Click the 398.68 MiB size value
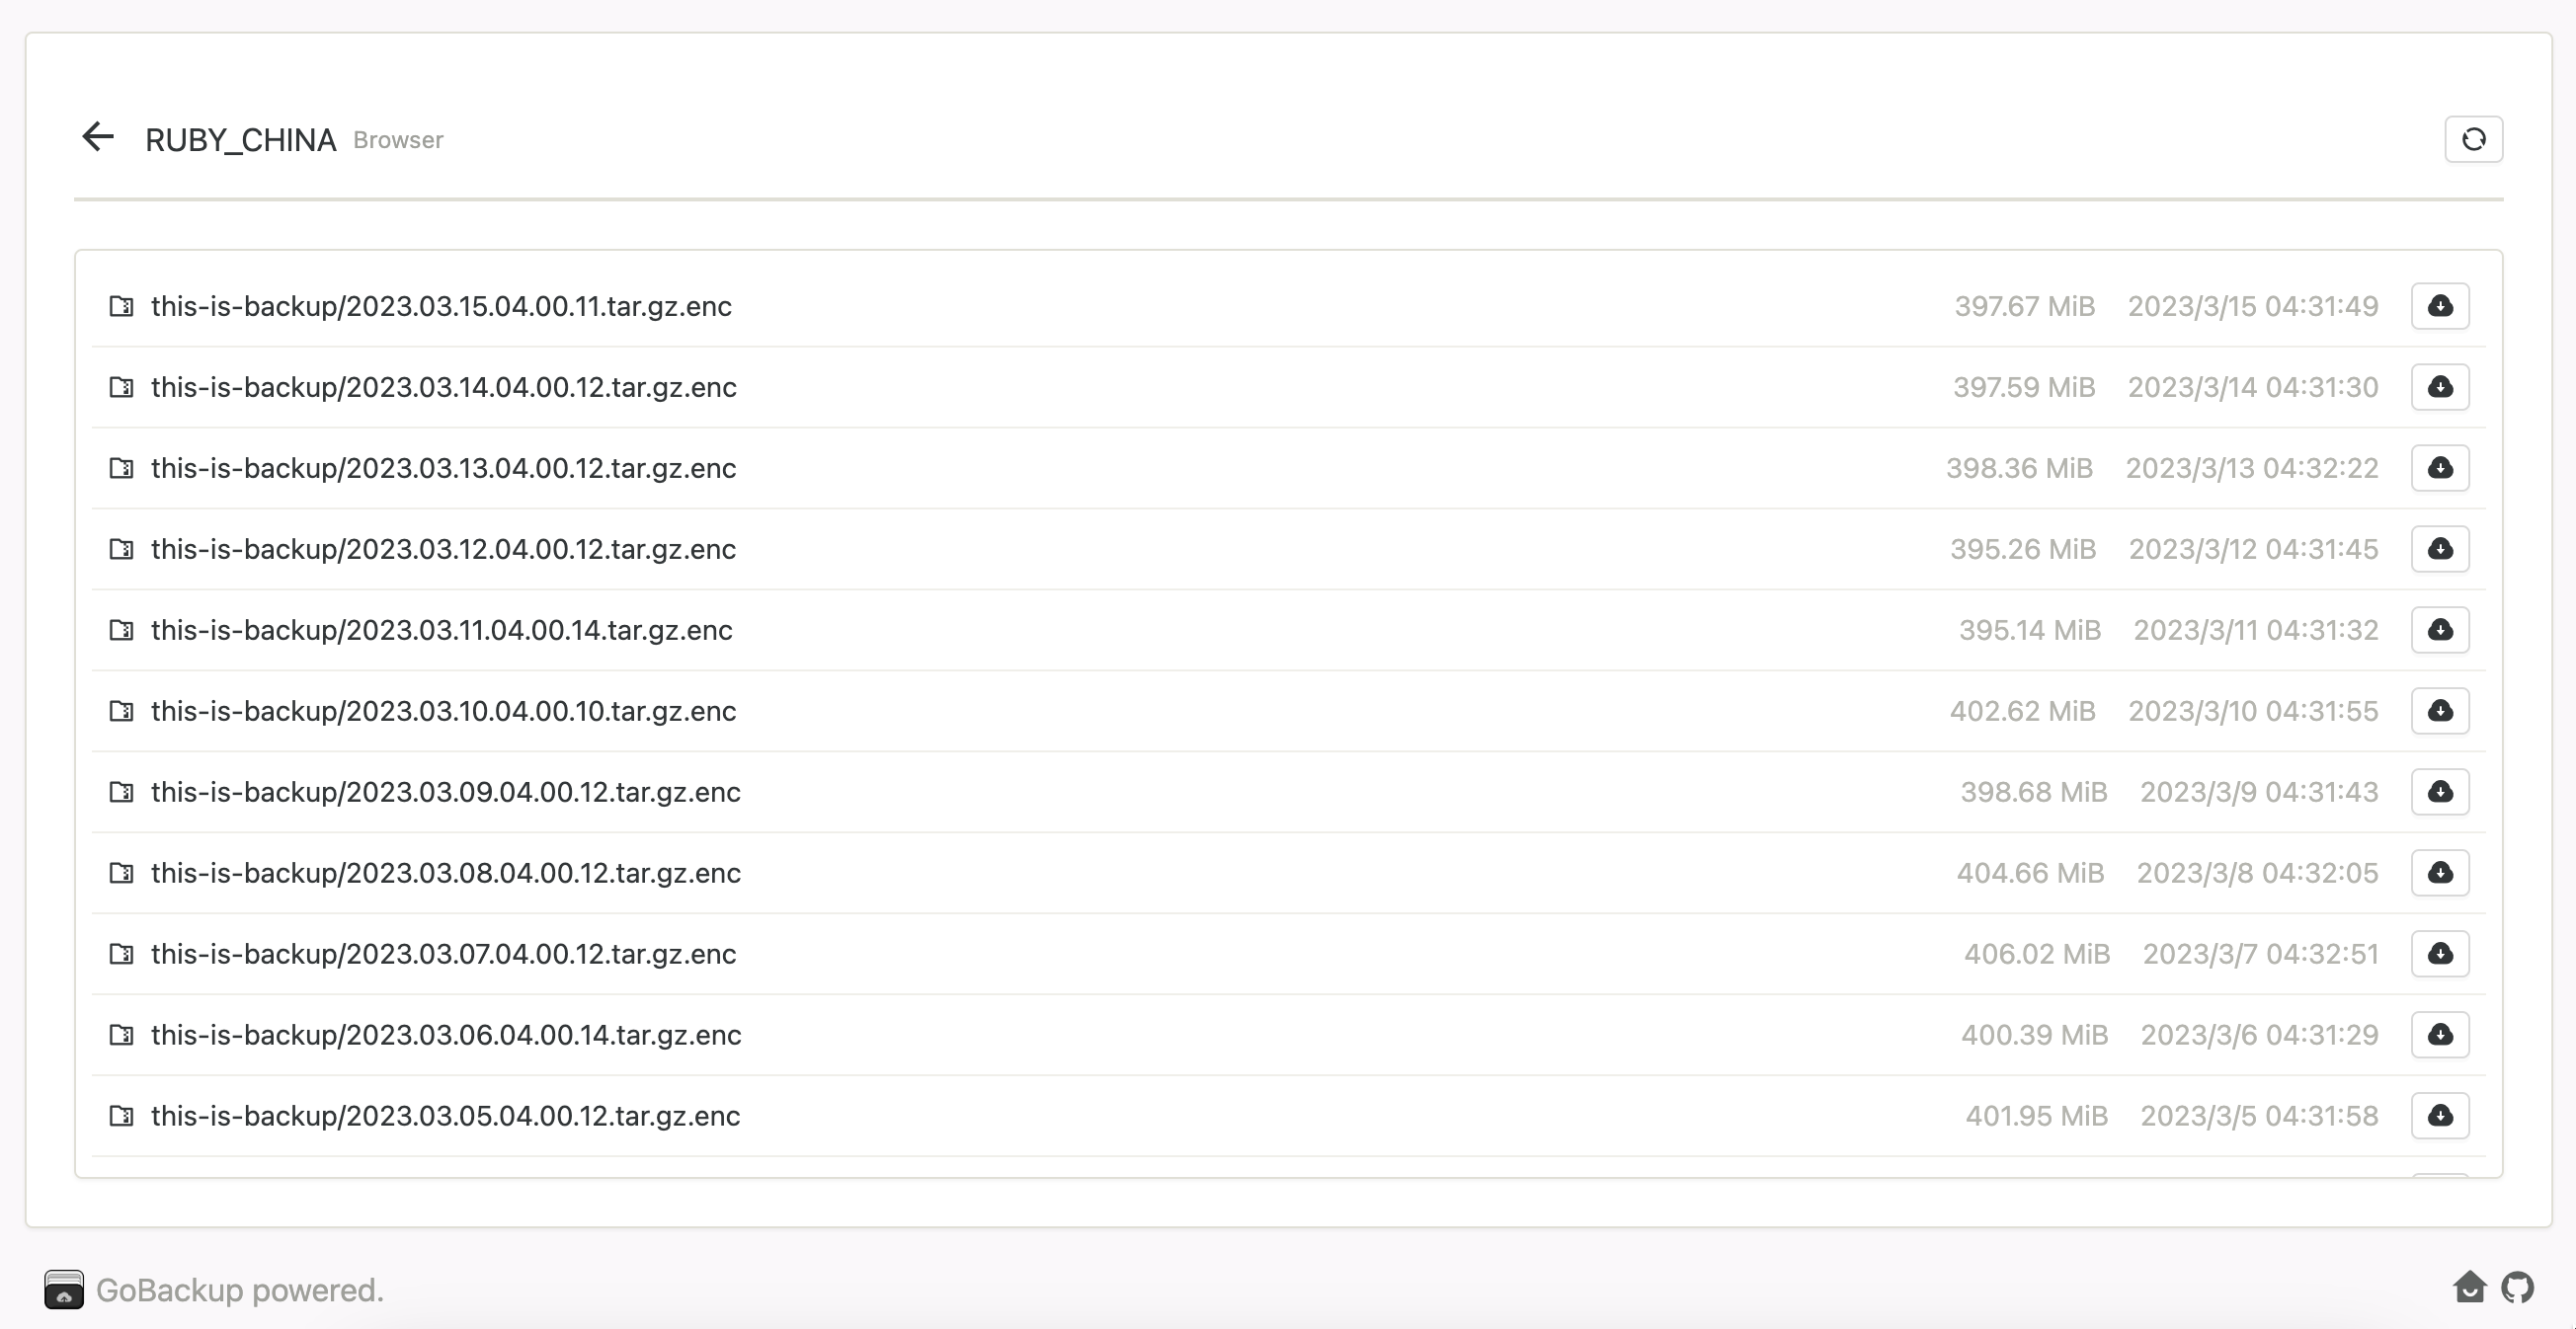The height and width of the screenshot is (1329, 2576). (x=2034, y=792)
